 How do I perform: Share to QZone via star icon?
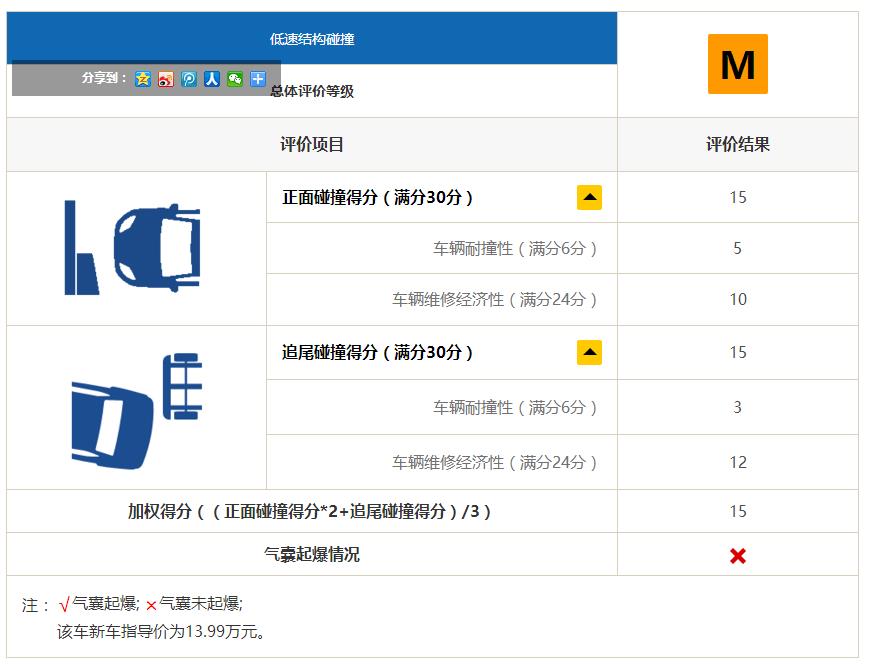point(143,79)
